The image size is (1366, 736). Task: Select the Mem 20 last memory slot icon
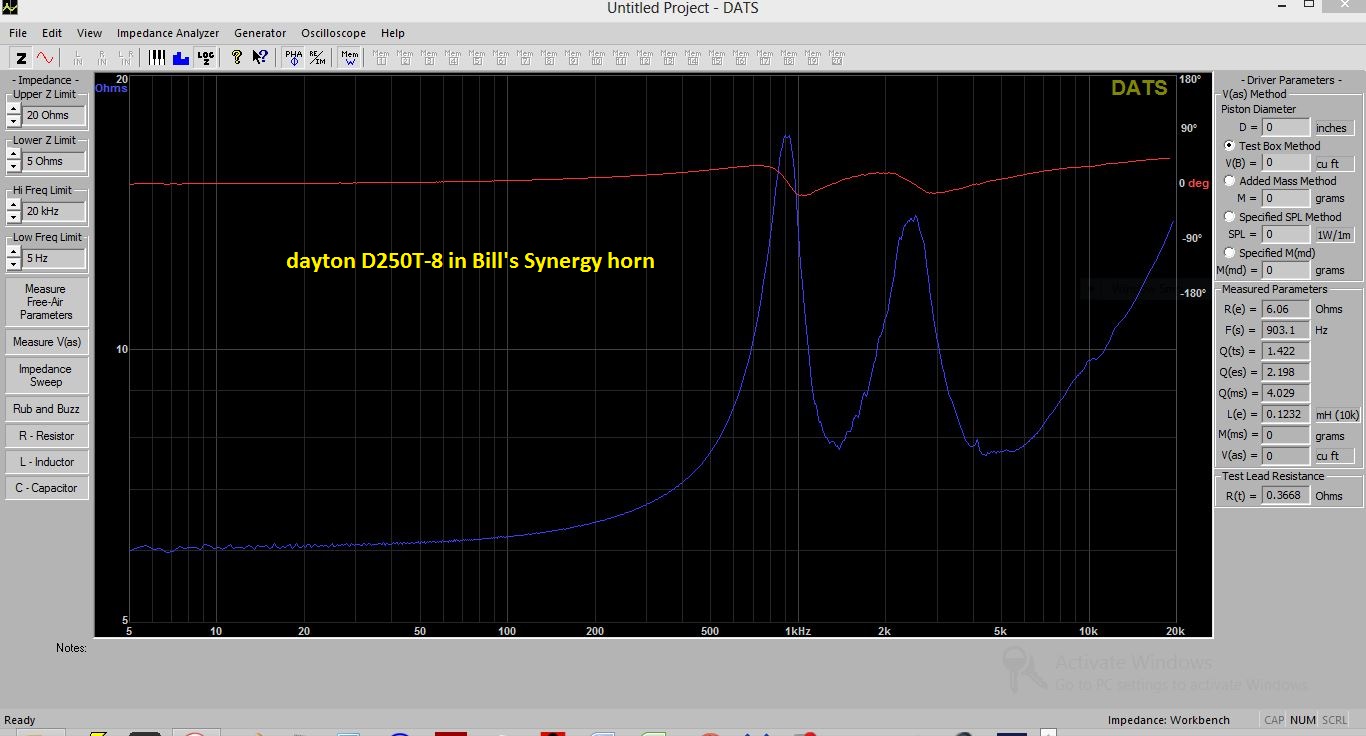tap(837, 57)
